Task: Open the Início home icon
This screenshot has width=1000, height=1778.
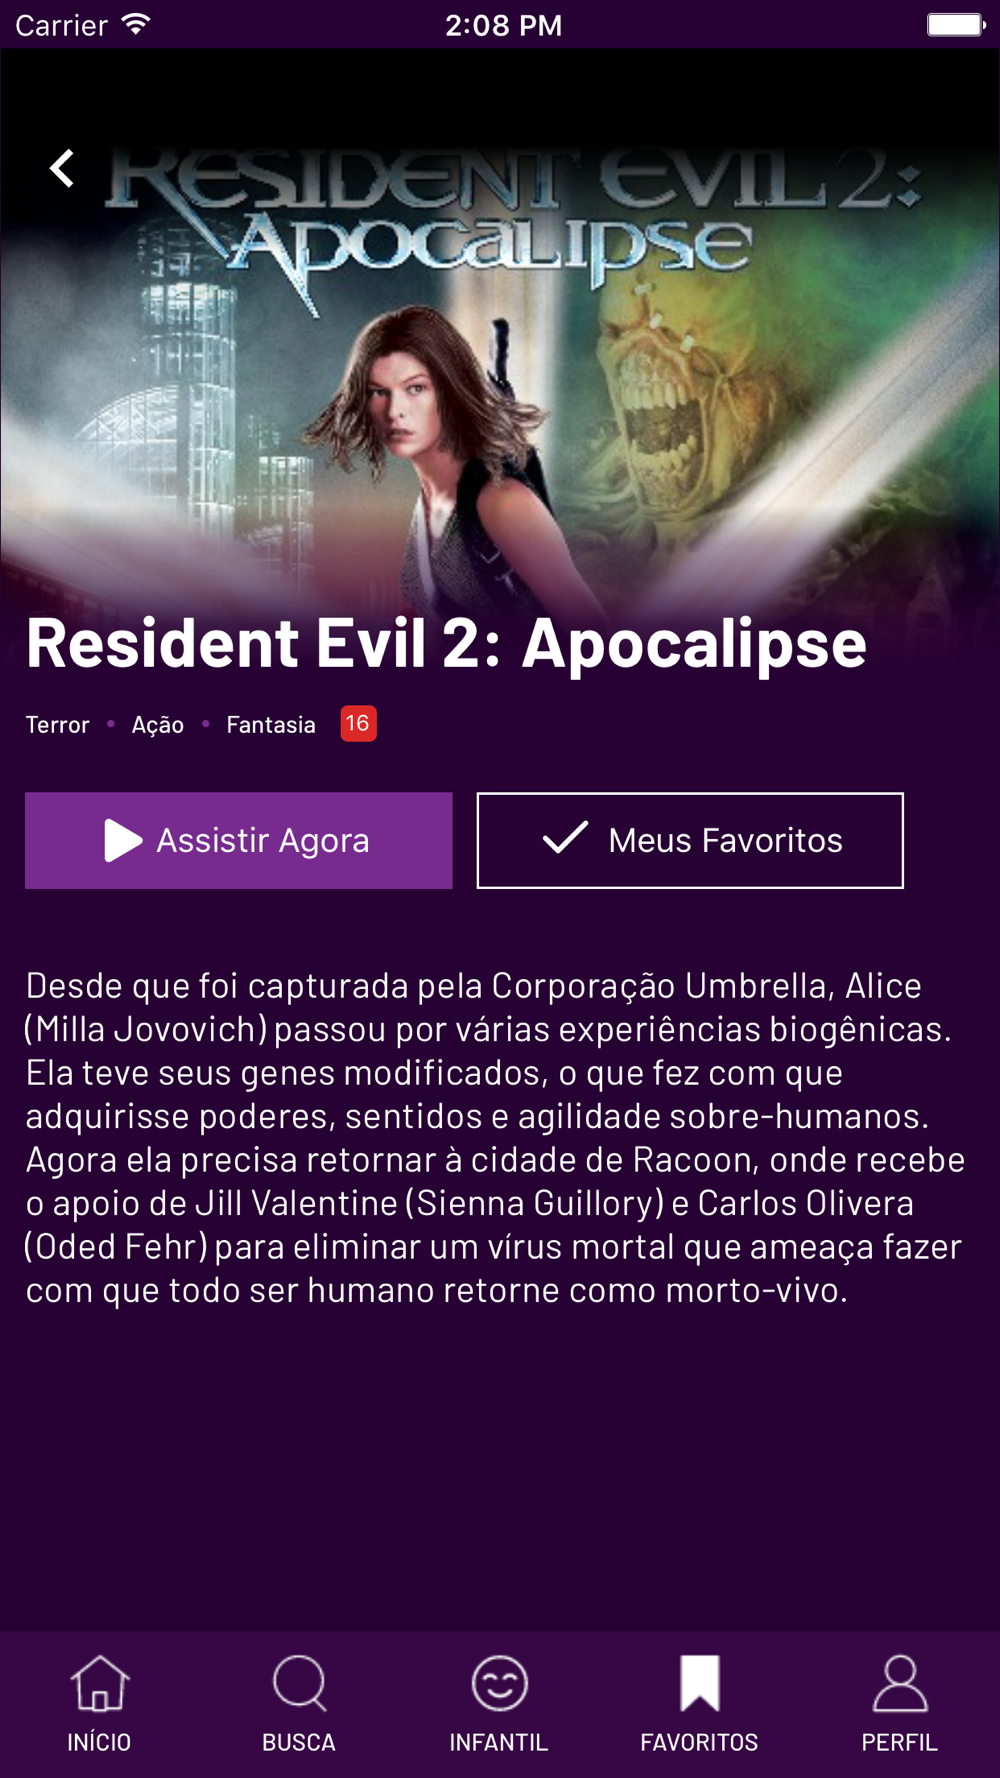Action: tap(100, 1683)
